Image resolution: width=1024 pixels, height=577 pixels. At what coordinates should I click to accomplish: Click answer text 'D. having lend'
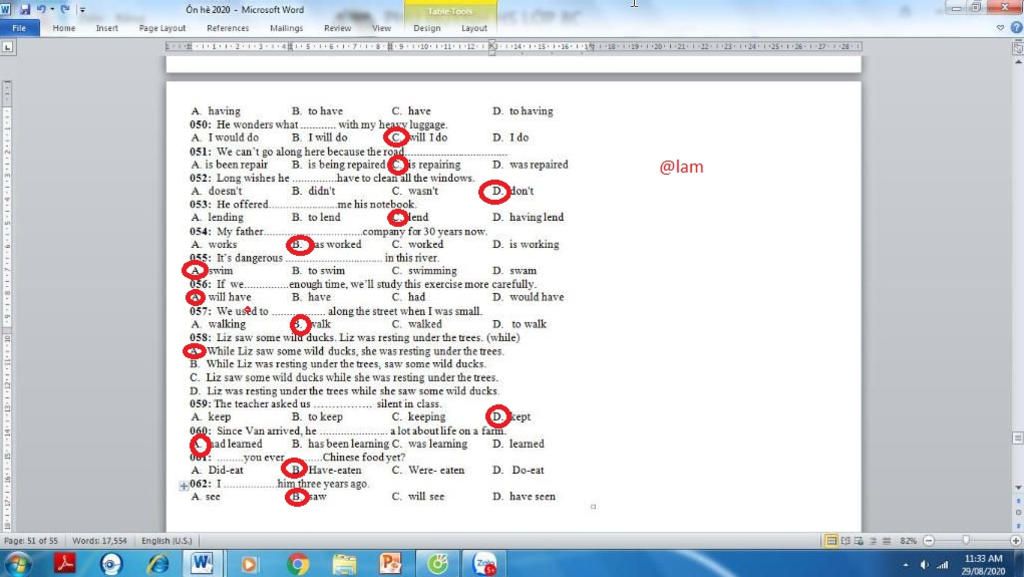click(x=528, y=217)
